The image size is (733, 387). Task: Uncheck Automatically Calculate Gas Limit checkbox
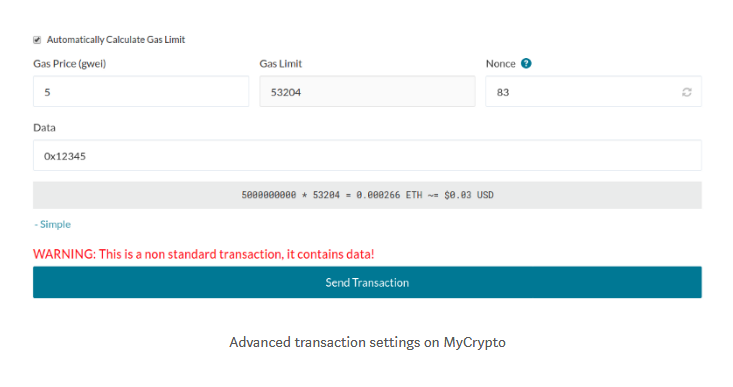37,40
